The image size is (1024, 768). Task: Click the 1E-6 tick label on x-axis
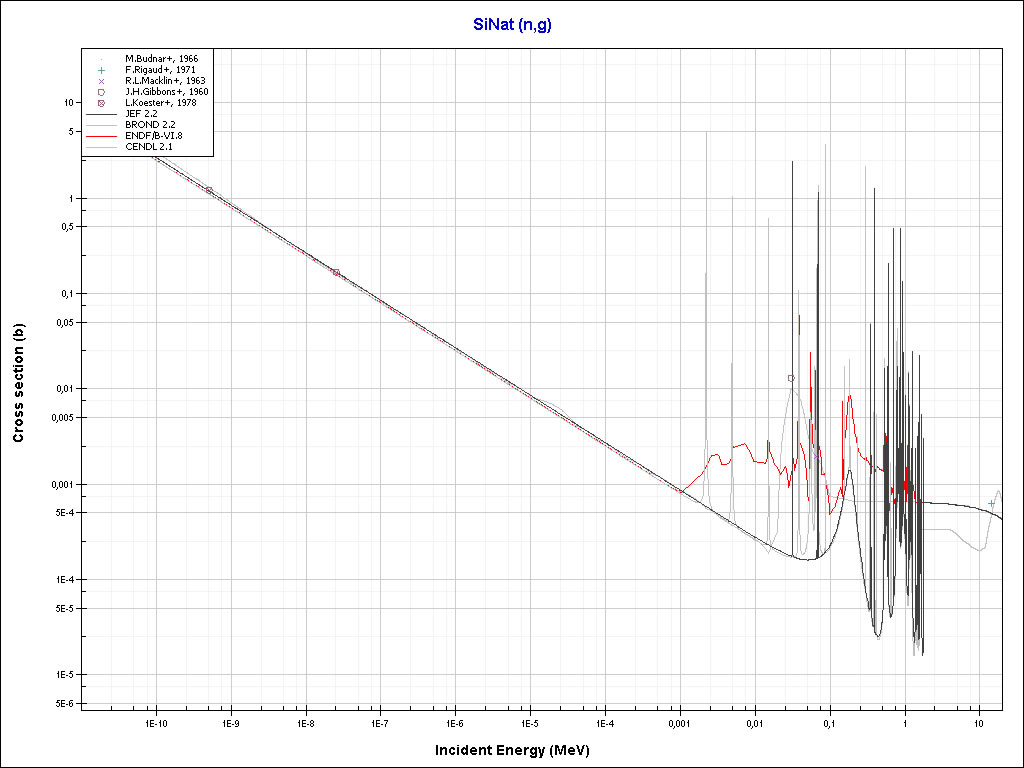[455, 721]
